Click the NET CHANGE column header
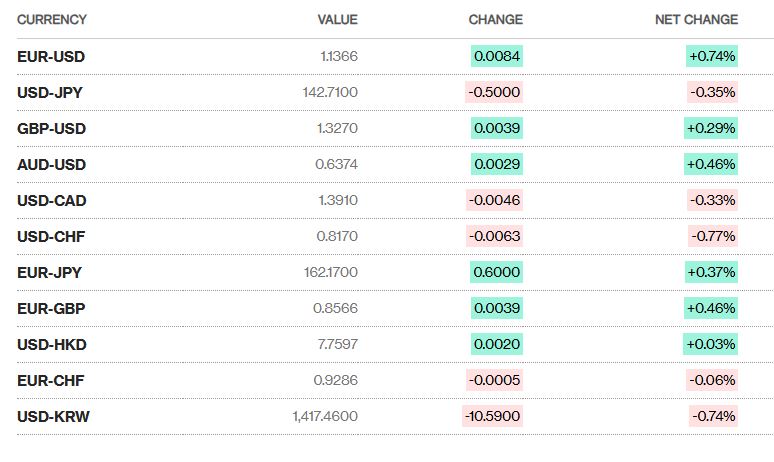Screen dimensions: 774x462 click(697, 19)
